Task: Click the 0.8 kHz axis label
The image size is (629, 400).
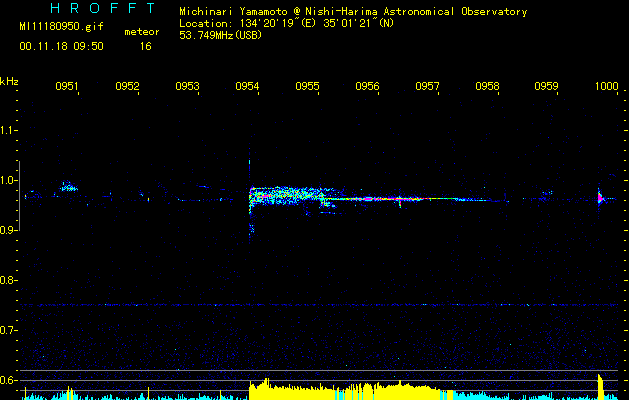Action: 7,280
